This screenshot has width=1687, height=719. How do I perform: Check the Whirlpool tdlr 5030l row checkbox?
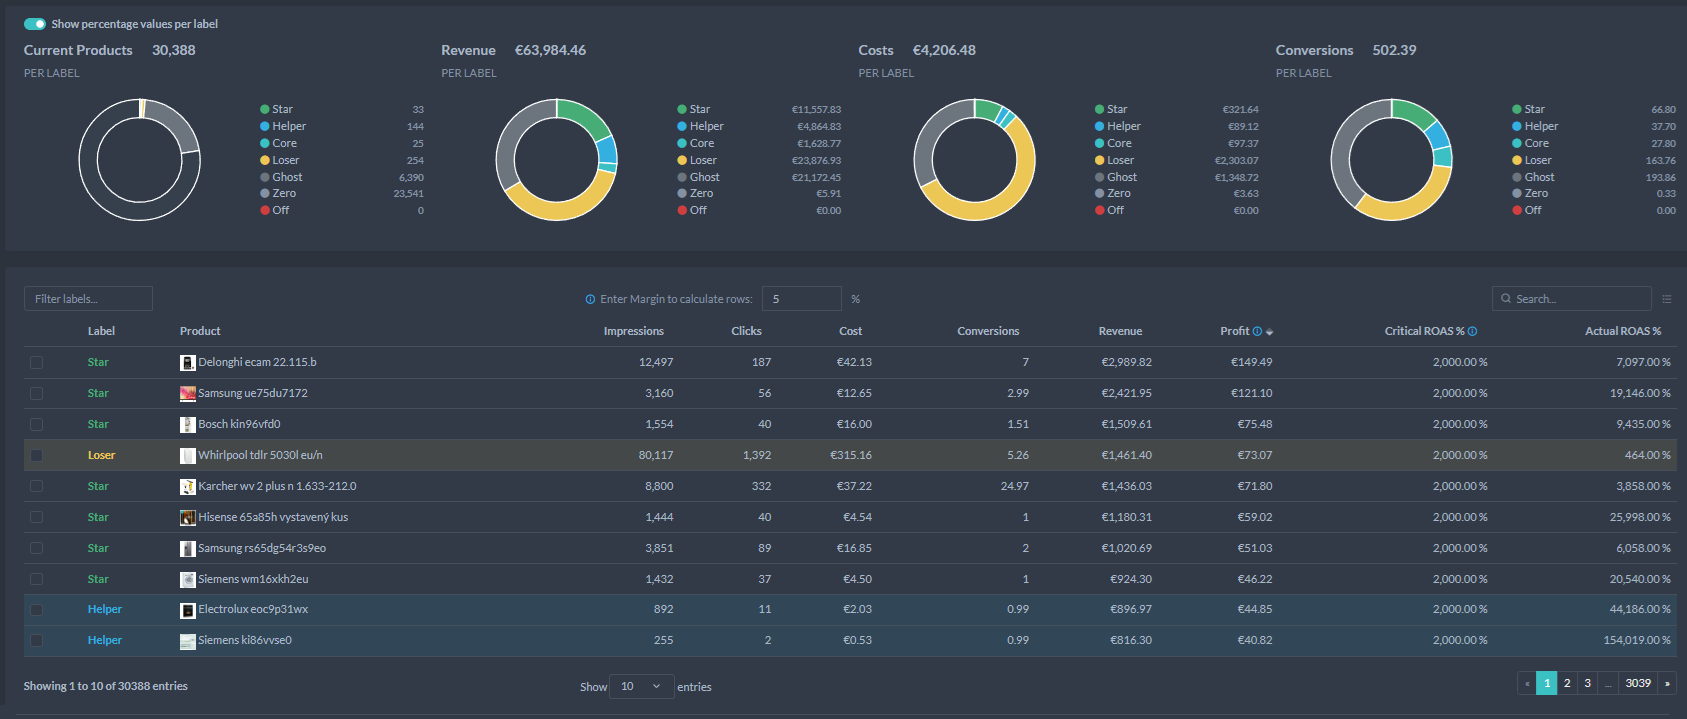coord(37,456)
